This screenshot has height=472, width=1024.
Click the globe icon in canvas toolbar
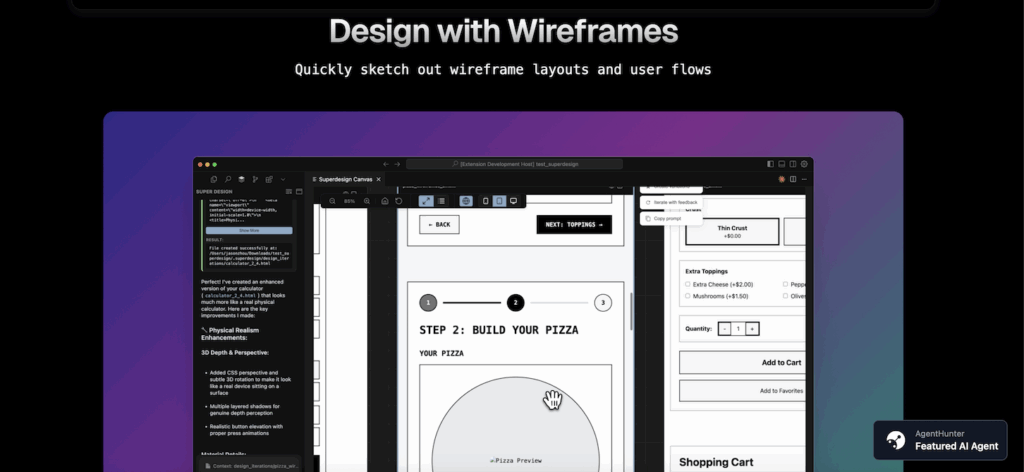pos(466,201)
